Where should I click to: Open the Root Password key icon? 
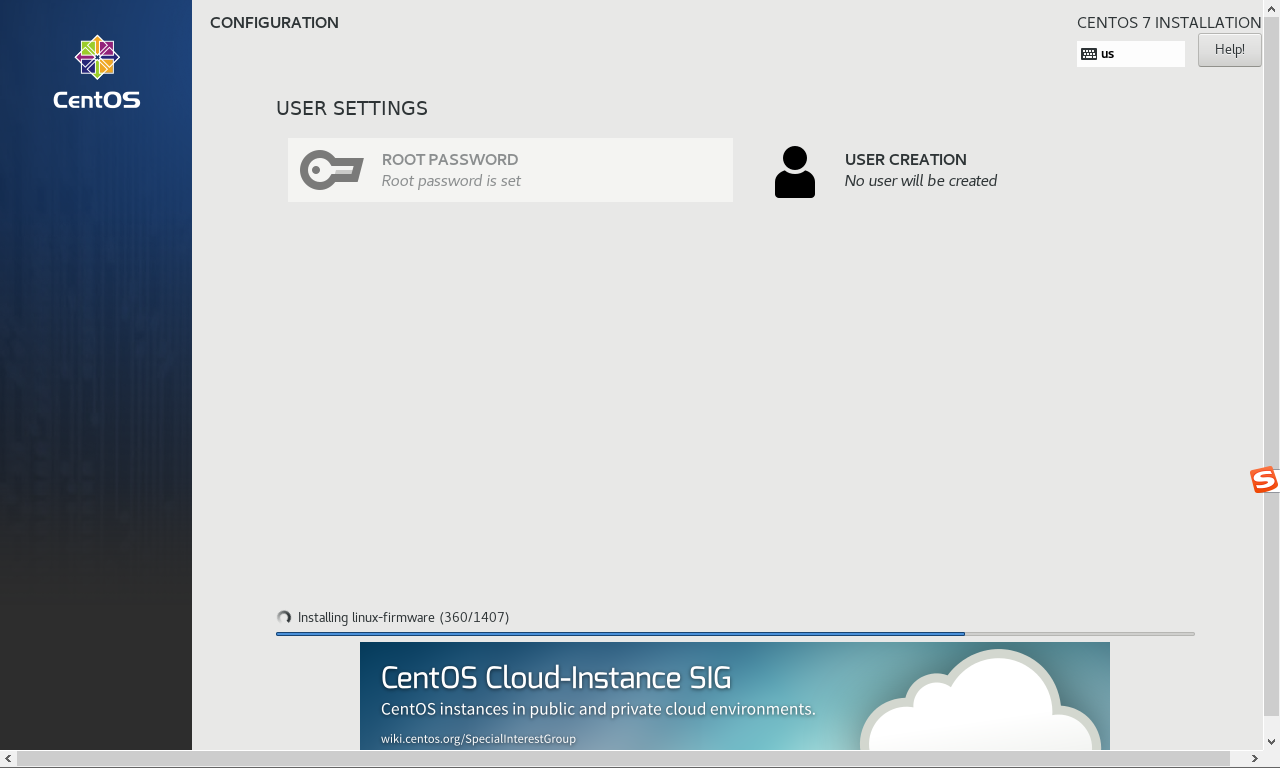point(331,170)
